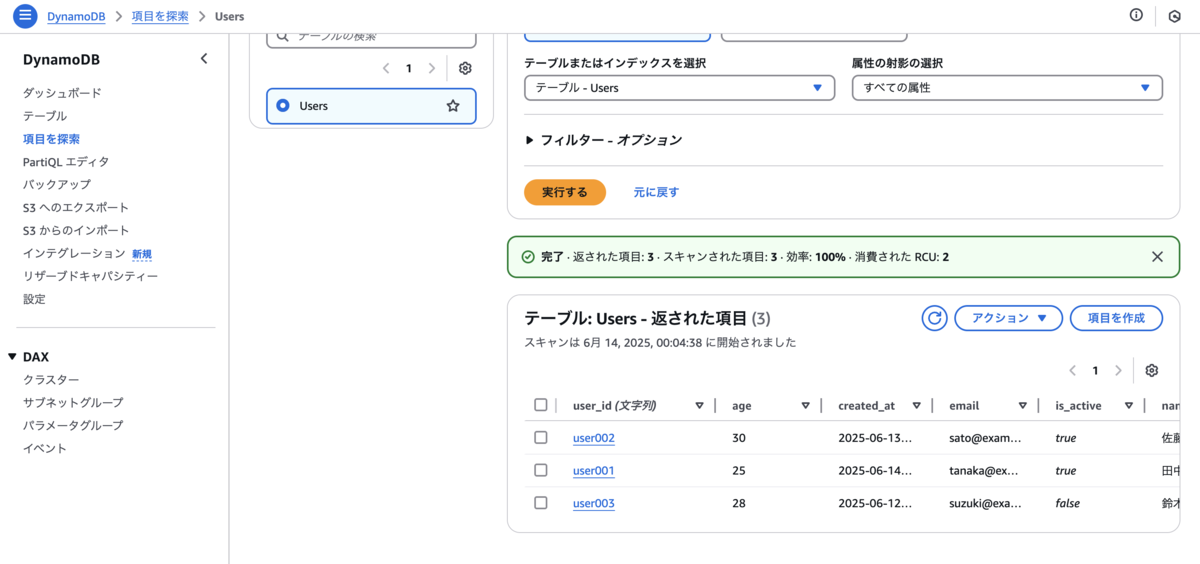This screenshot has height=564, width=1200.
Task: Click the 実行する button
Action: [565, 192]
